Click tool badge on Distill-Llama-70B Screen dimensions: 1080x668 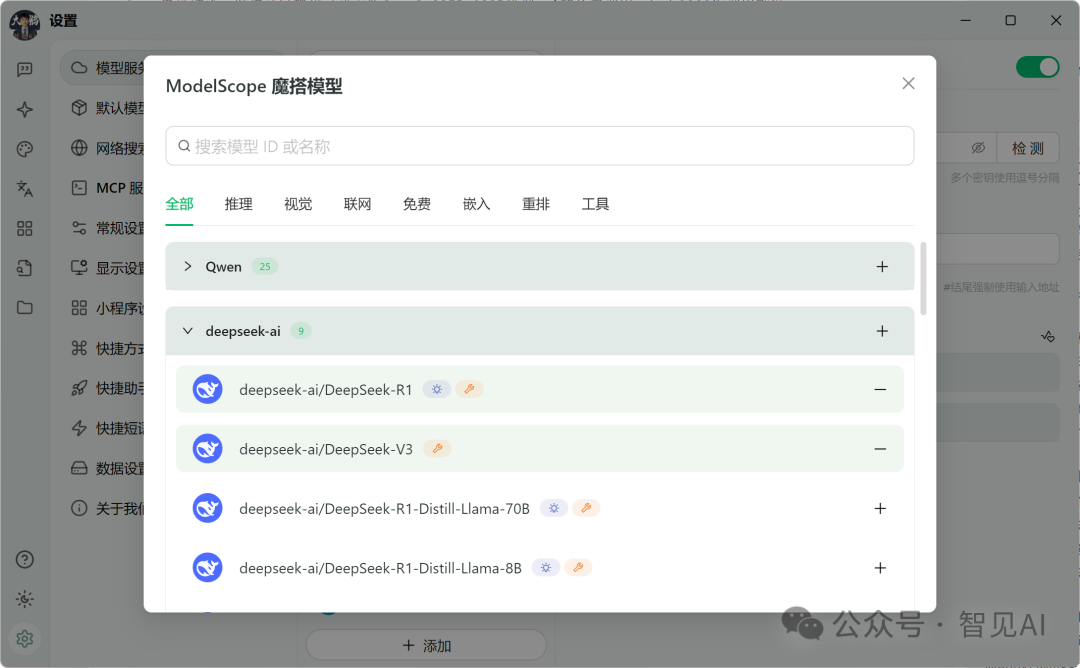pos(586,508)
